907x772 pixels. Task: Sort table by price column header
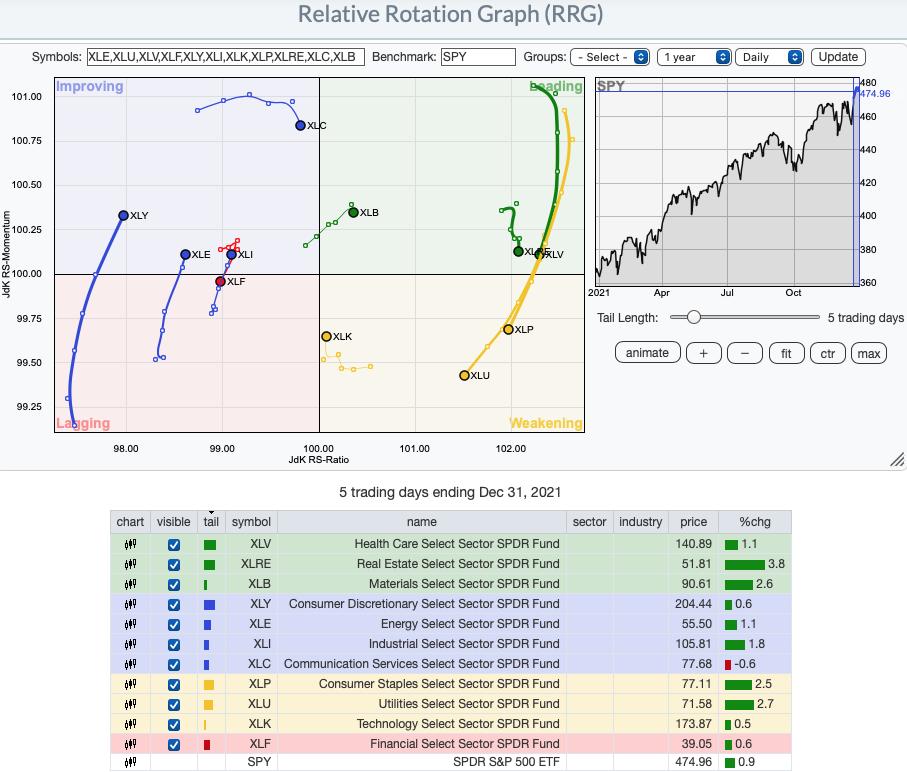click(694, 522)
